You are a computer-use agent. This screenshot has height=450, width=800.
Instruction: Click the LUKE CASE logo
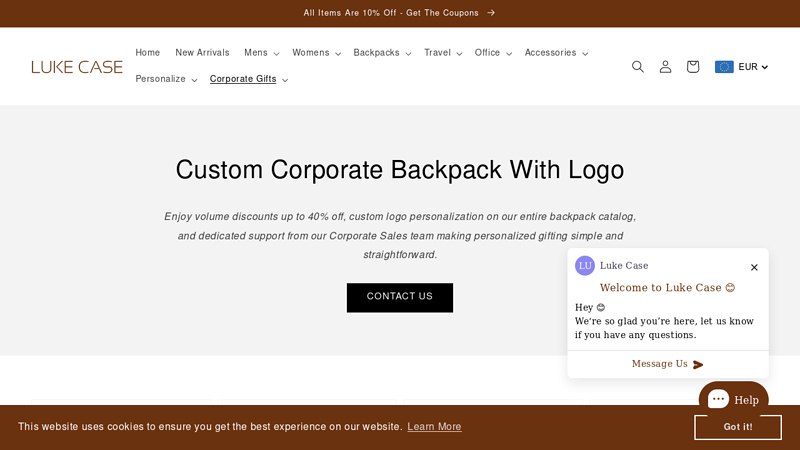point(77,67)
